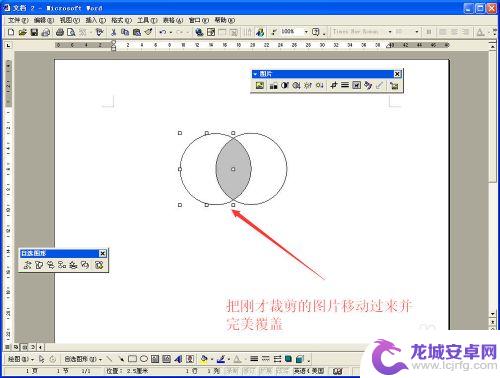Click the Save icon in standard toolbar

click(x=34, y=32)
